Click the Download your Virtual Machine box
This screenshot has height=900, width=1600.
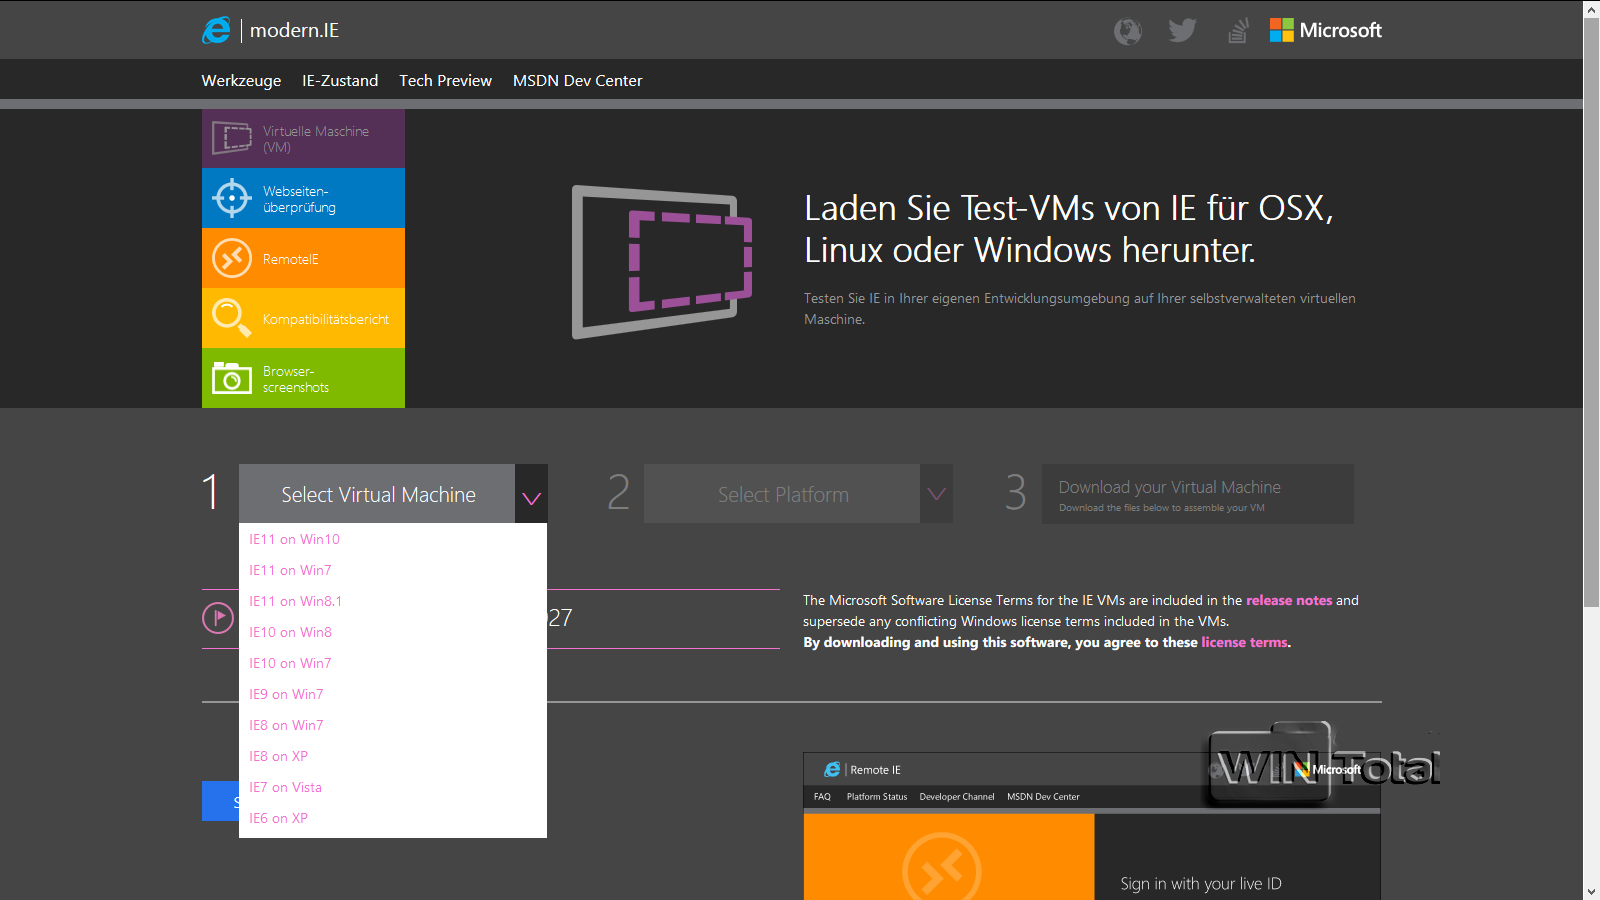pos(1197,494)
